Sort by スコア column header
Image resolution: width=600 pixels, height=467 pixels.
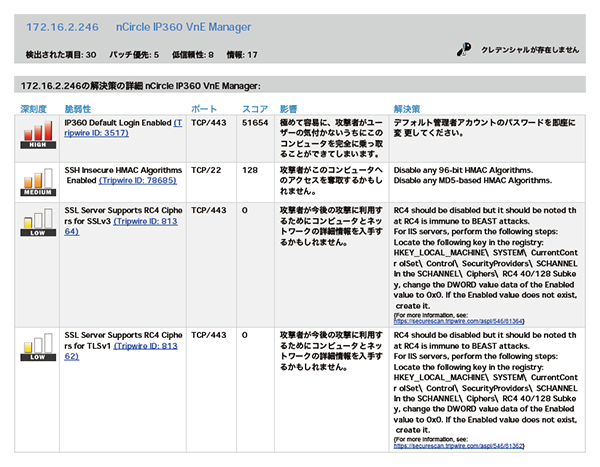pos(255,109)
